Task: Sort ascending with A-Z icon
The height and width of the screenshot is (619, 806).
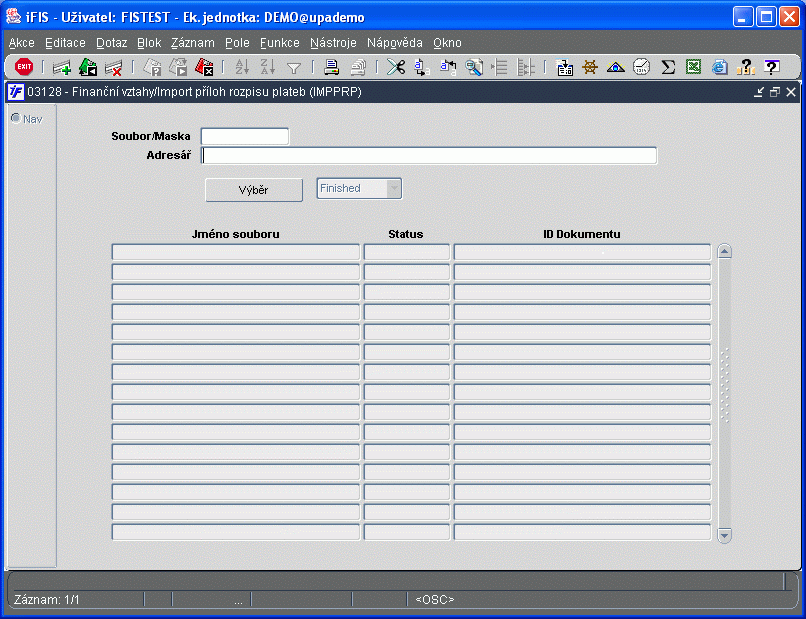Action: tap(242, 67)
